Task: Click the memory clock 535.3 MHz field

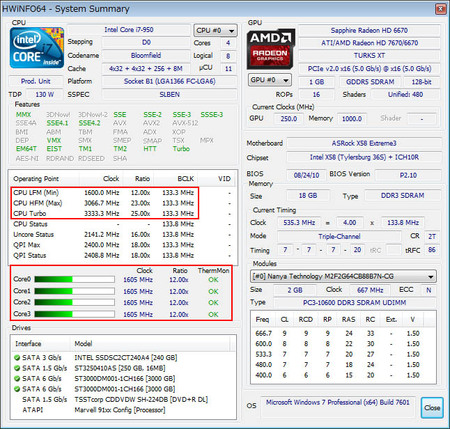Action: (x=299, y=223)
